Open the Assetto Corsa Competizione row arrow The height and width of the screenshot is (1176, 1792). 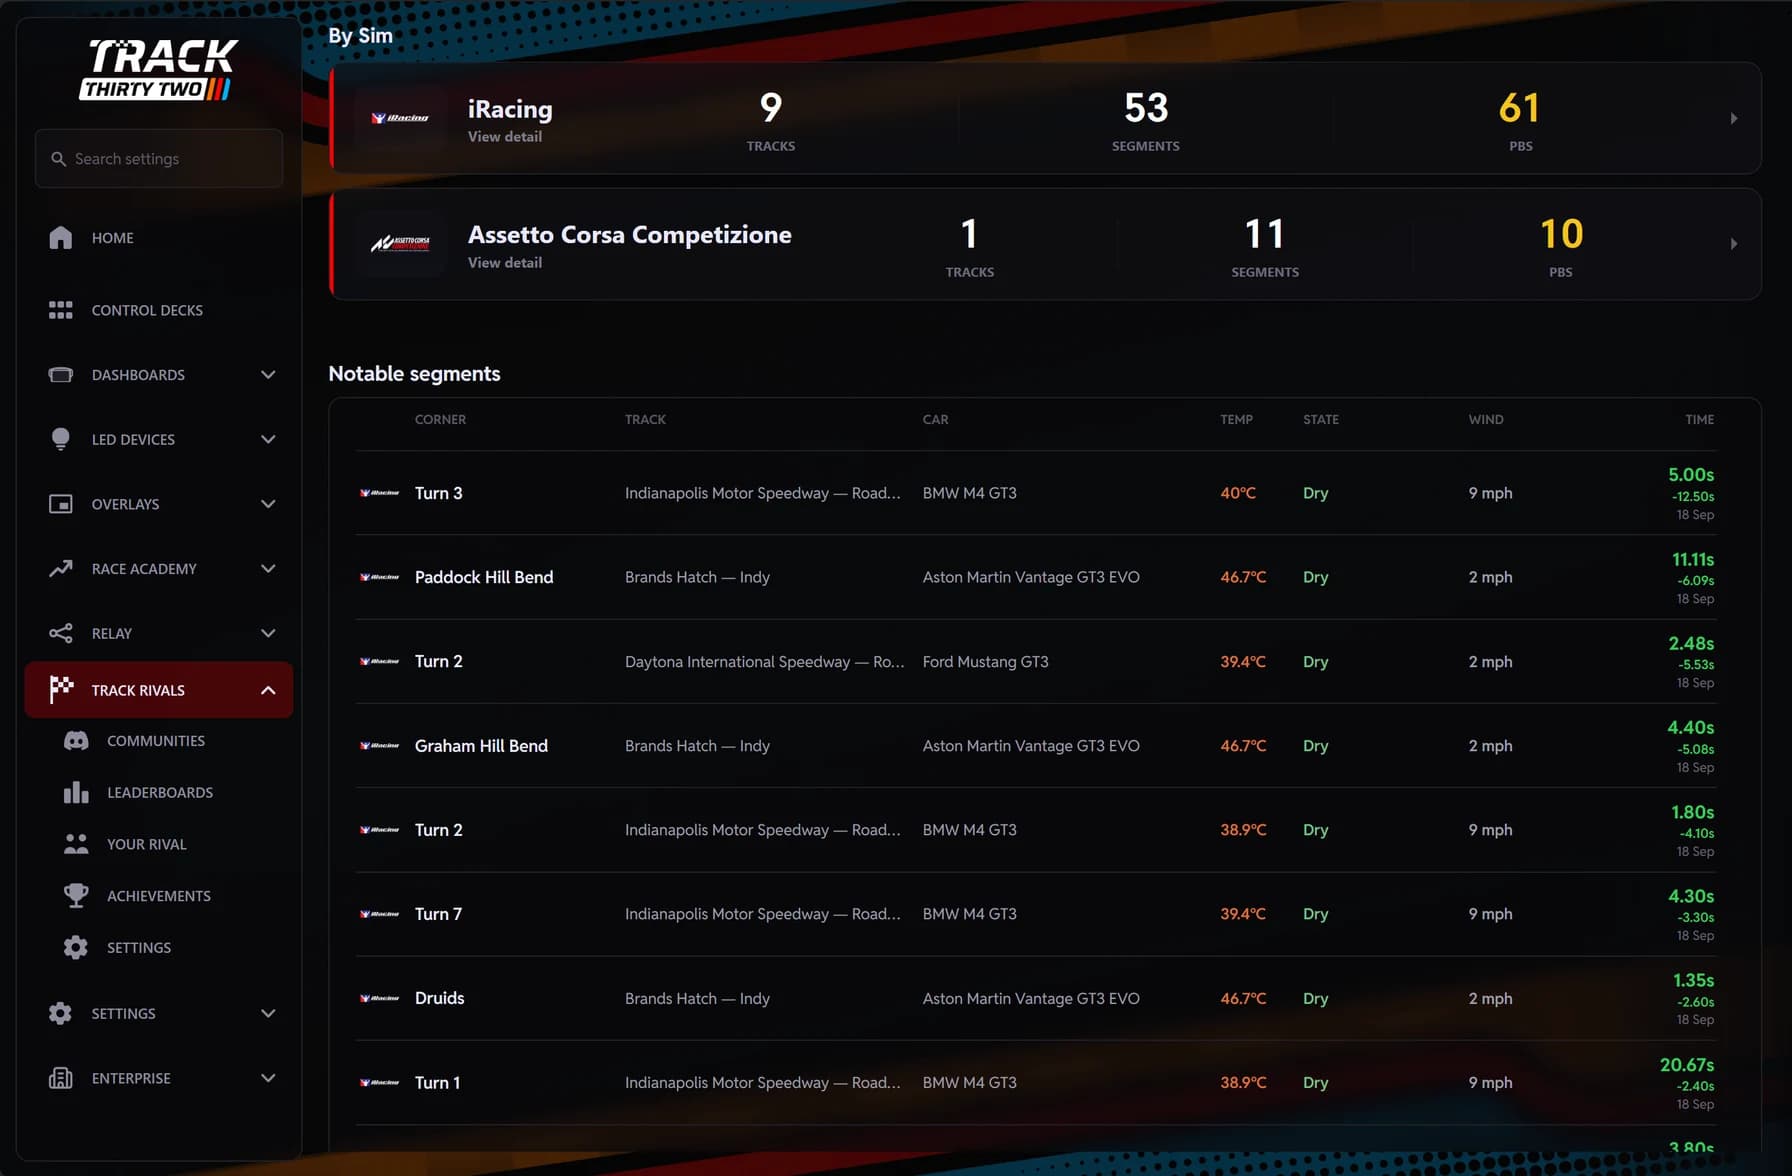click(1734, 244)
